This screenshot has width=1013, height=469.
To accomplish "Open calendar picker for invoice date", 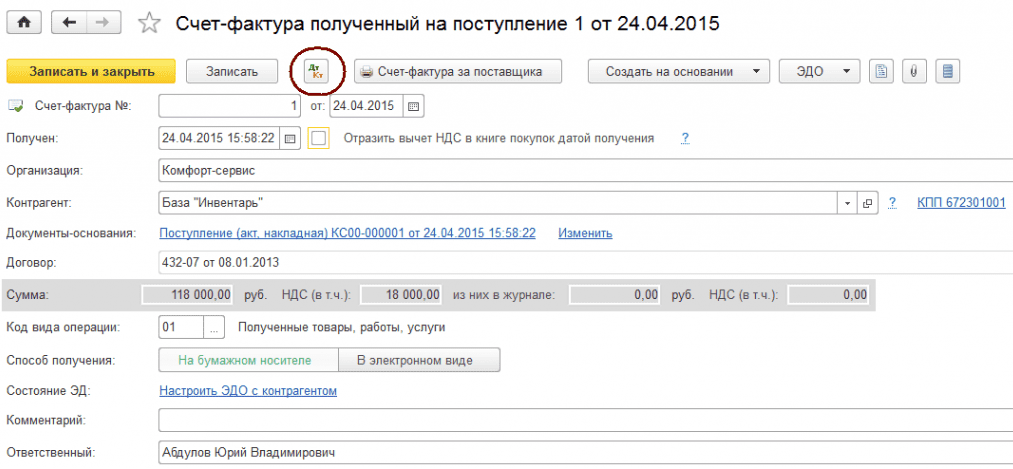I will coord(414,105).
